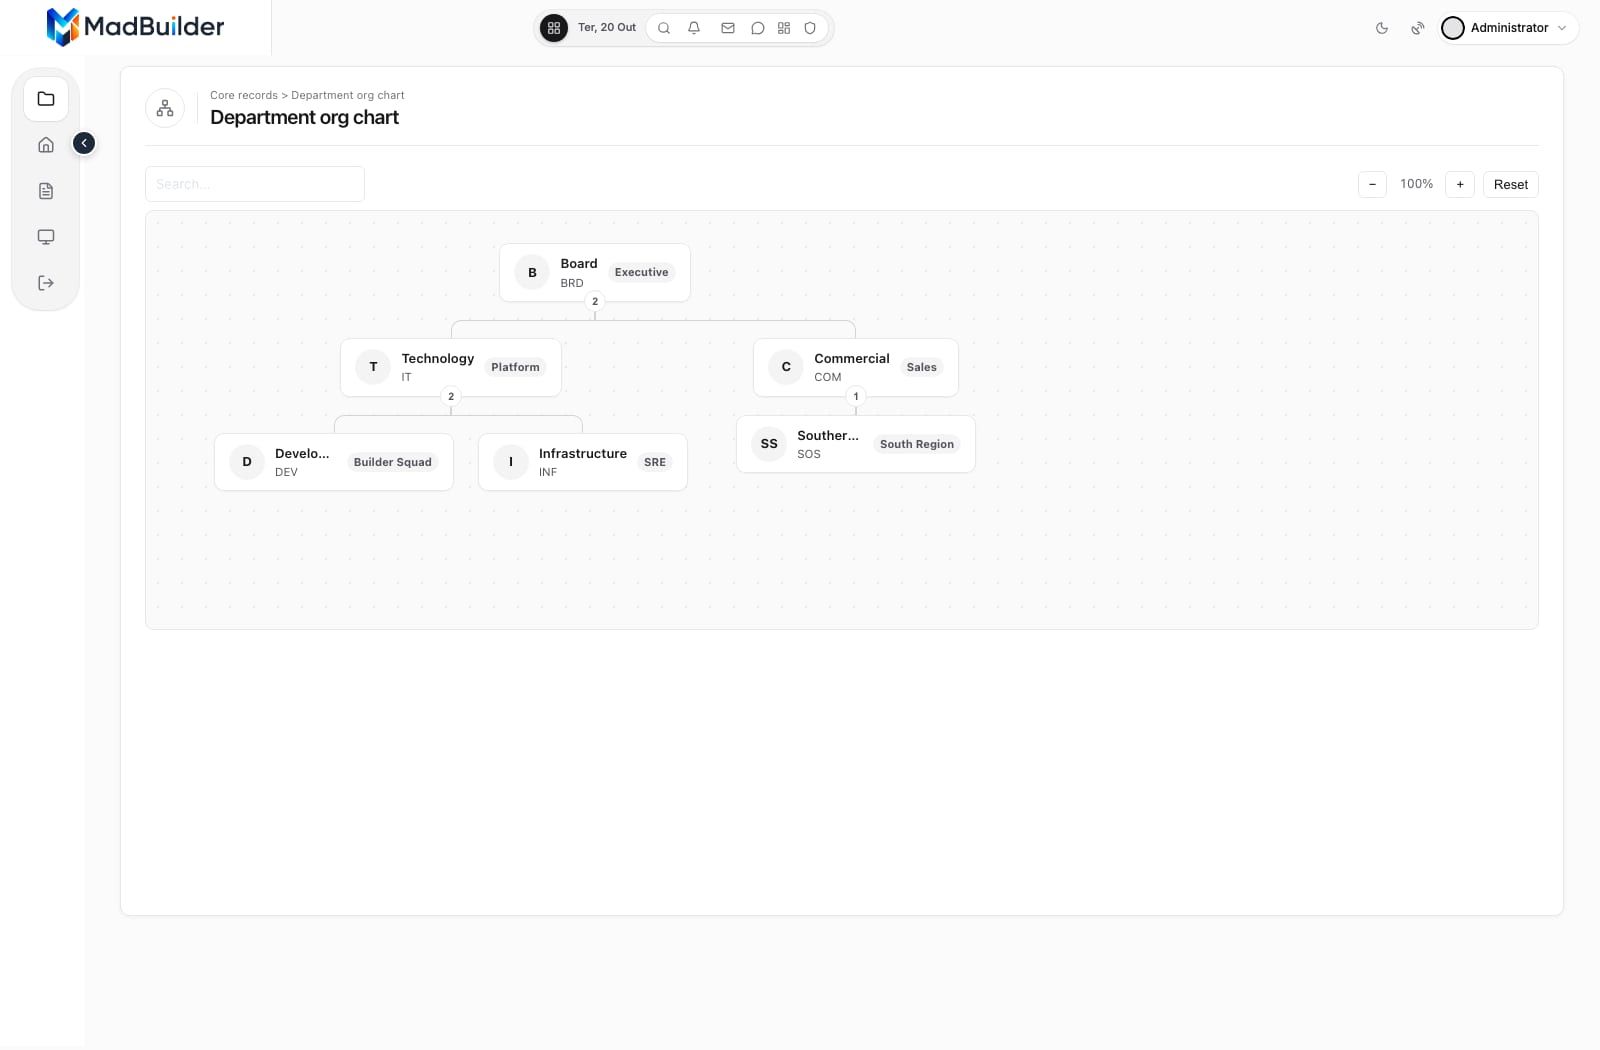Open the folder icon in the sidebar

[x=46, y=99]
